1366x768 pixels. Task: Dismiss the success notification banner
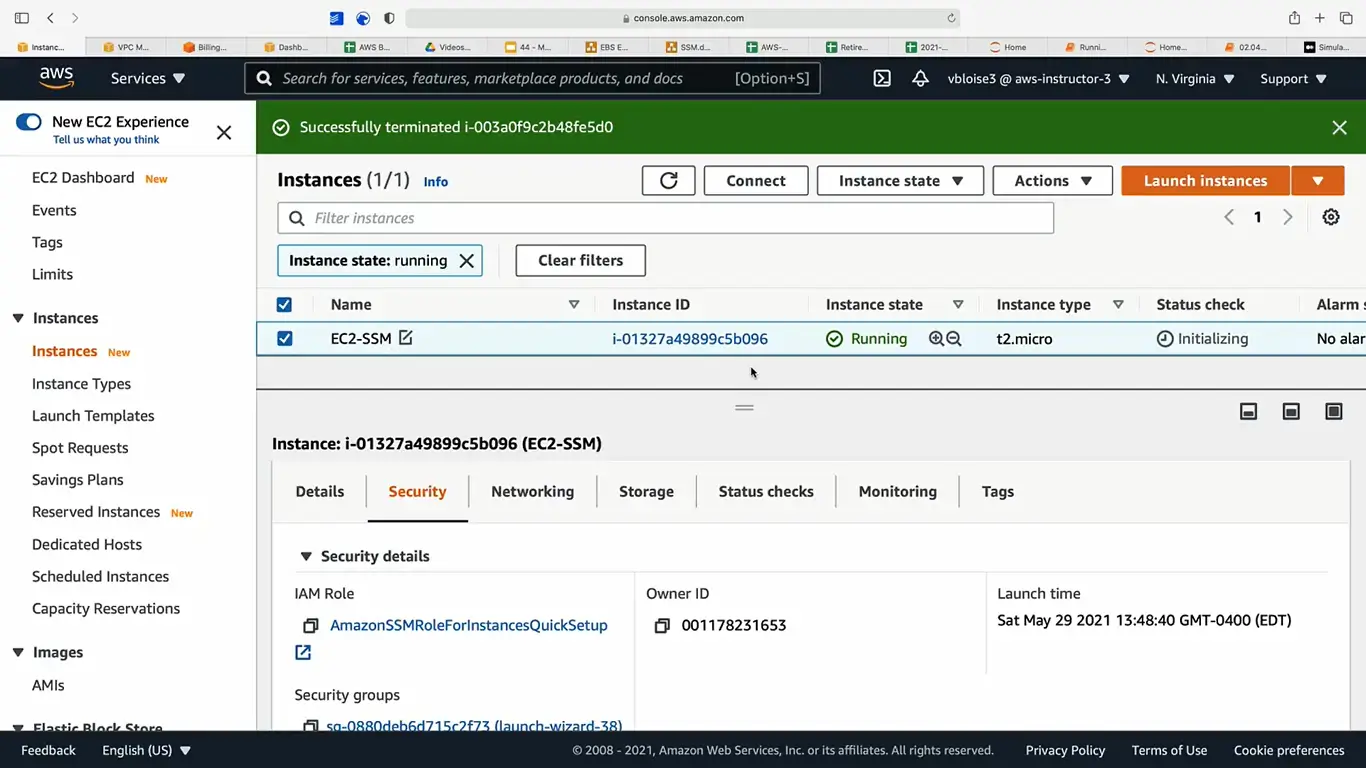(x=1339, y=127)
